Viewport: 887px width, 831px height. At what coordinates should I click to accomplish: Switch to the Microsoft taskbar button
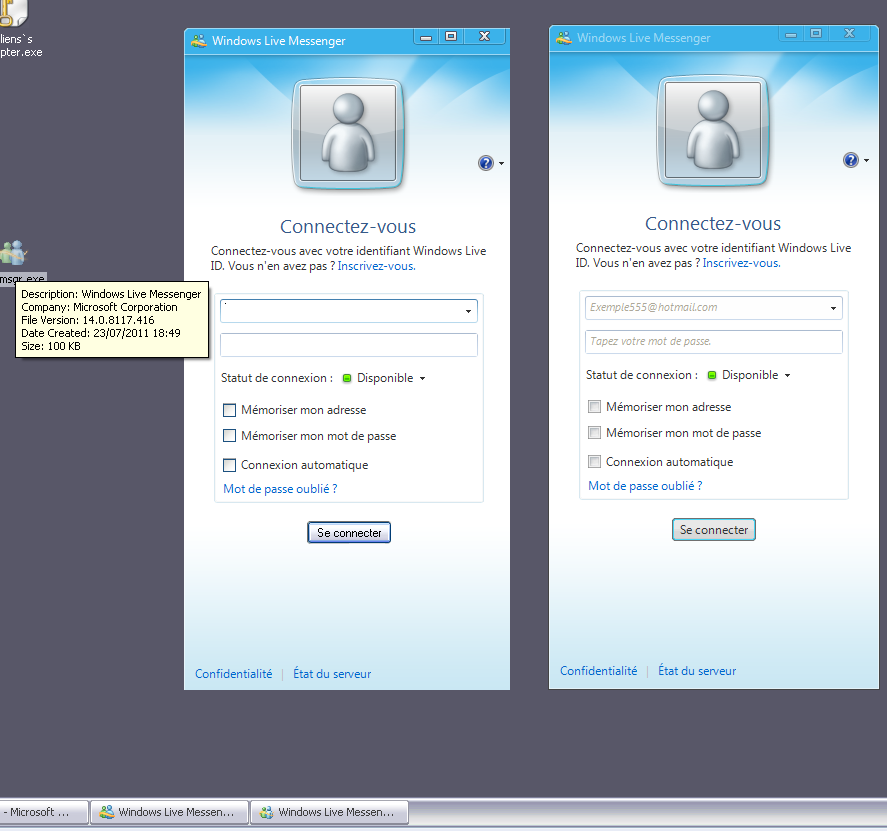44,812
